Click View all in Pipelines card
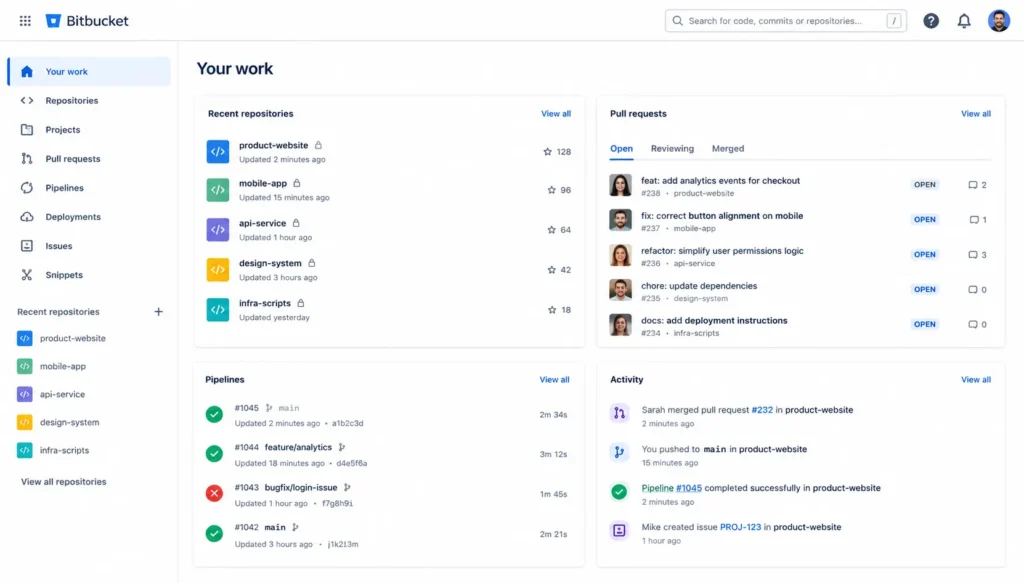The width and height of the screenshot is (1024, 583). pyautogui.click(x=554, y=379)
